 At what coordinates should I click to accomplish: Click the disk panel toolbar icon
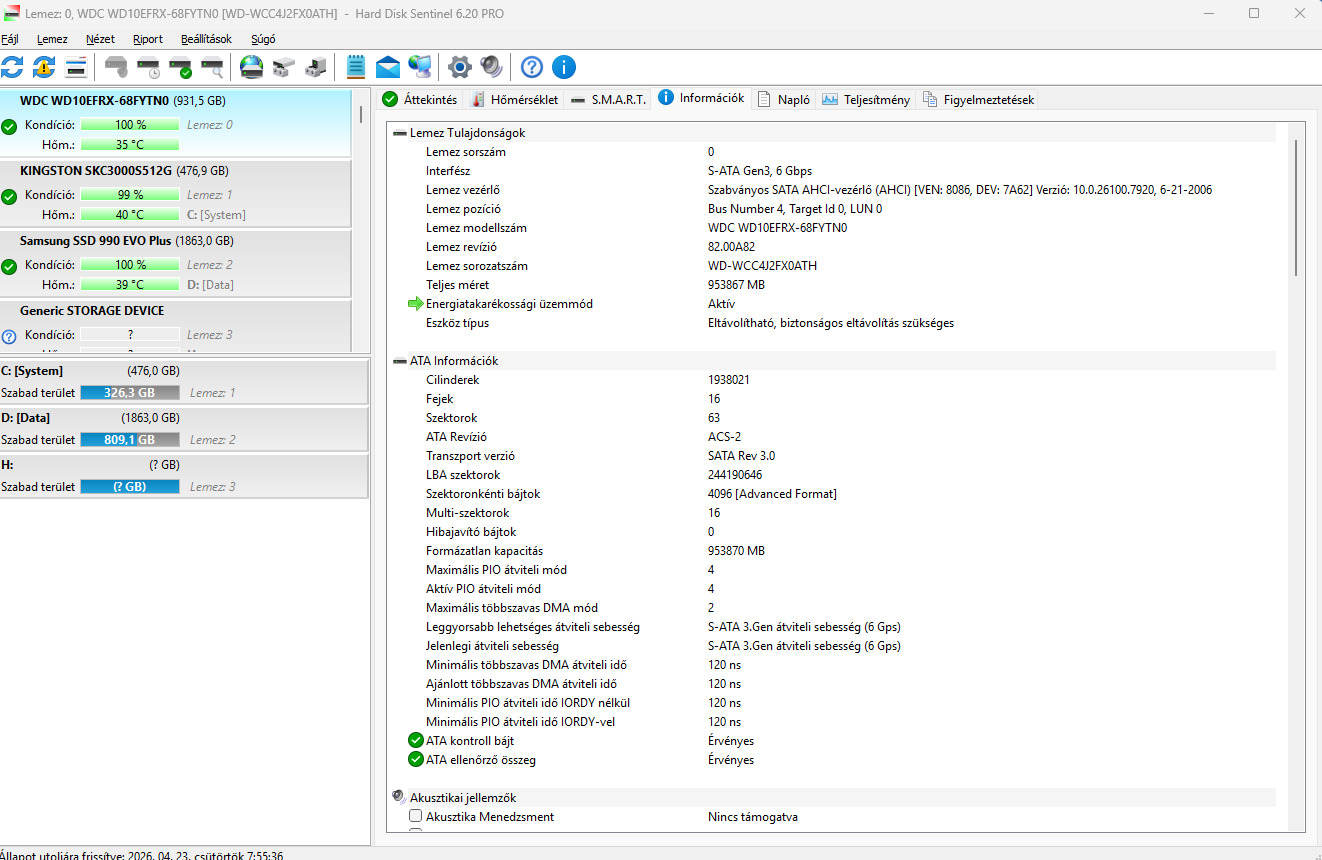(76, 67)
